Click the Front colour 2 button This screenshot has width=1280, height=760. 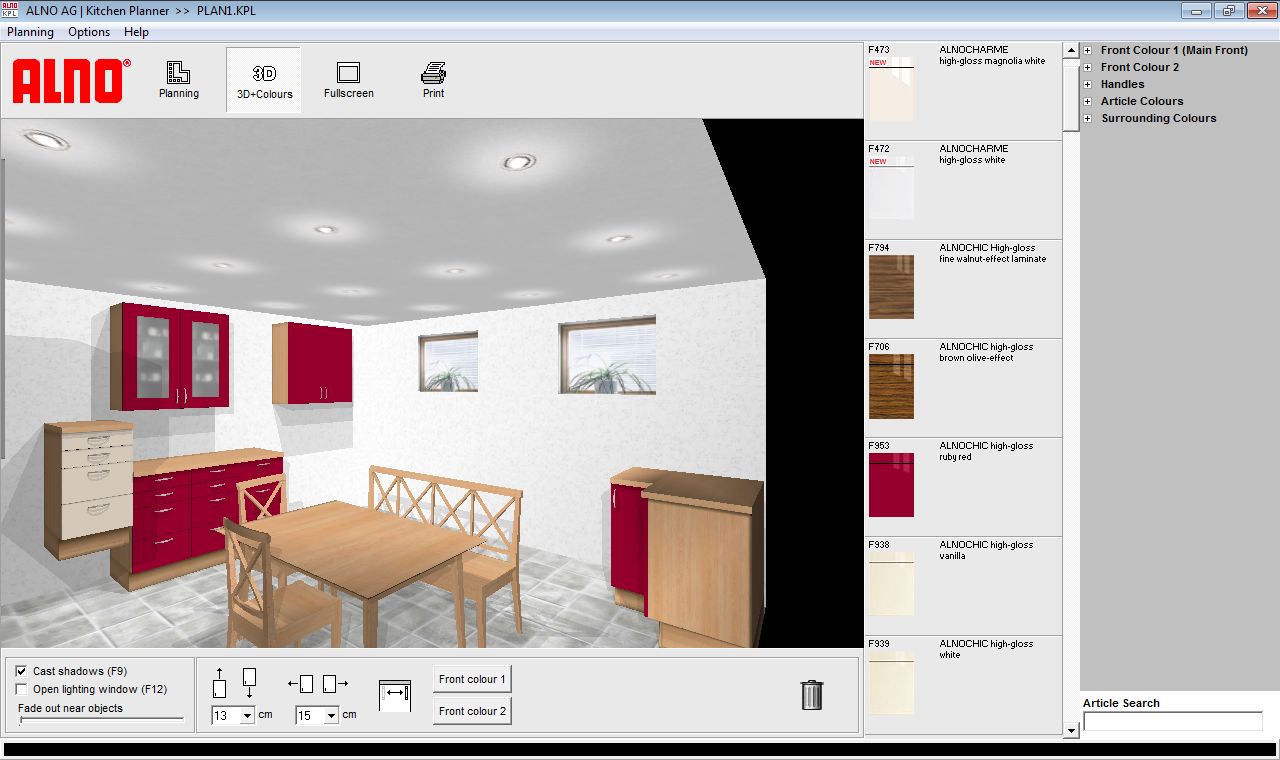tap(472, 711)
